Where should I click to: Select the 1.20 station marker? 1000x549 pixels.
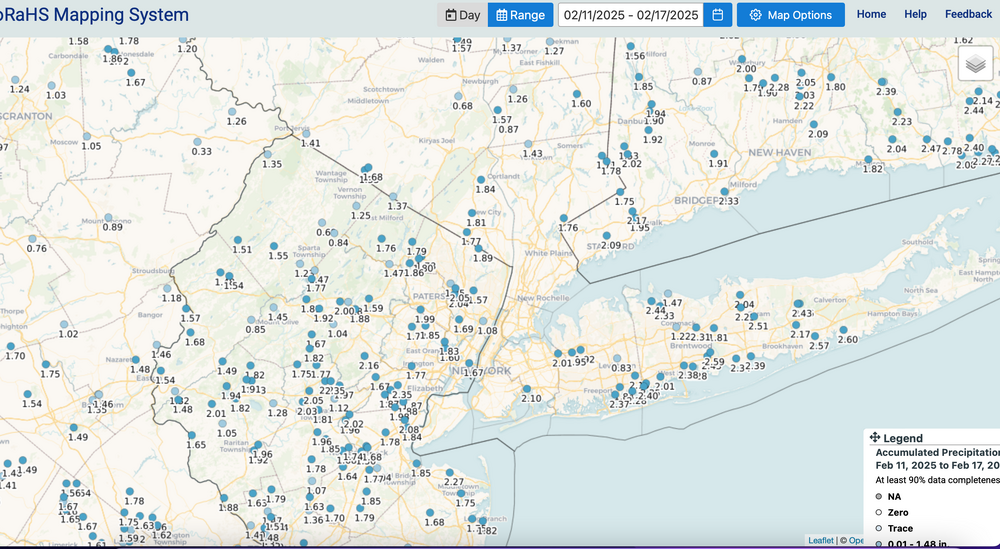click(x=182, y=40)
